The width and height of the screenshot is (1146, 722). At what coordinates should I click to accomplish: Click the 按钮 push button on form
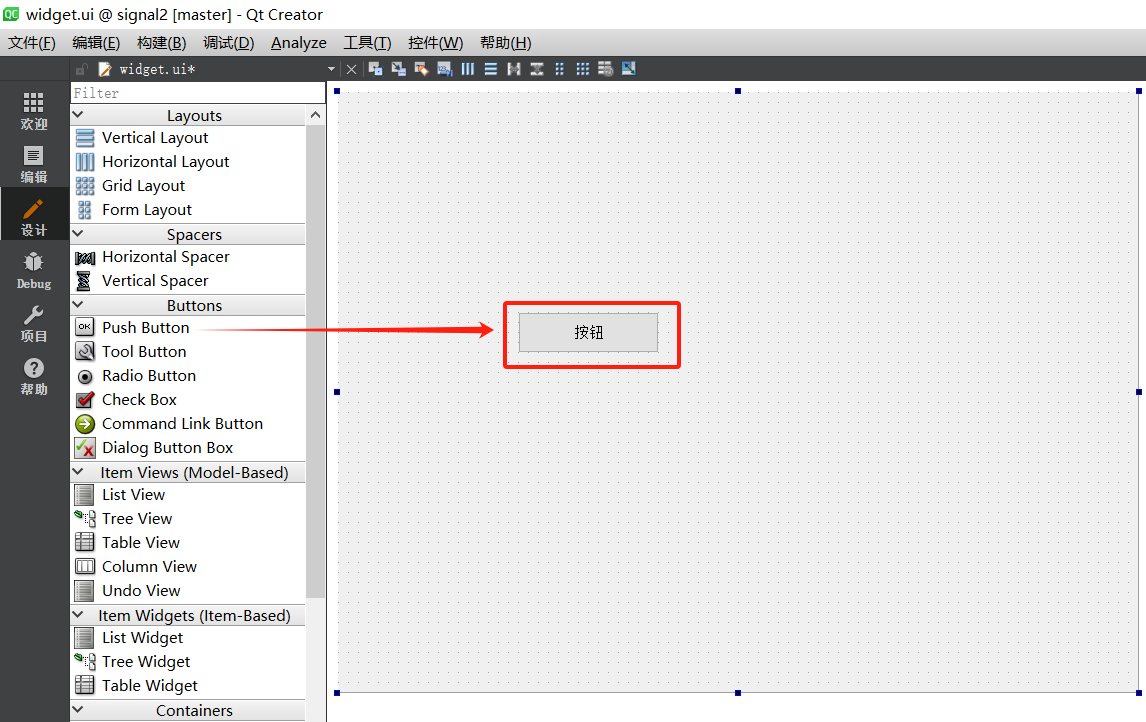[588, 332]
